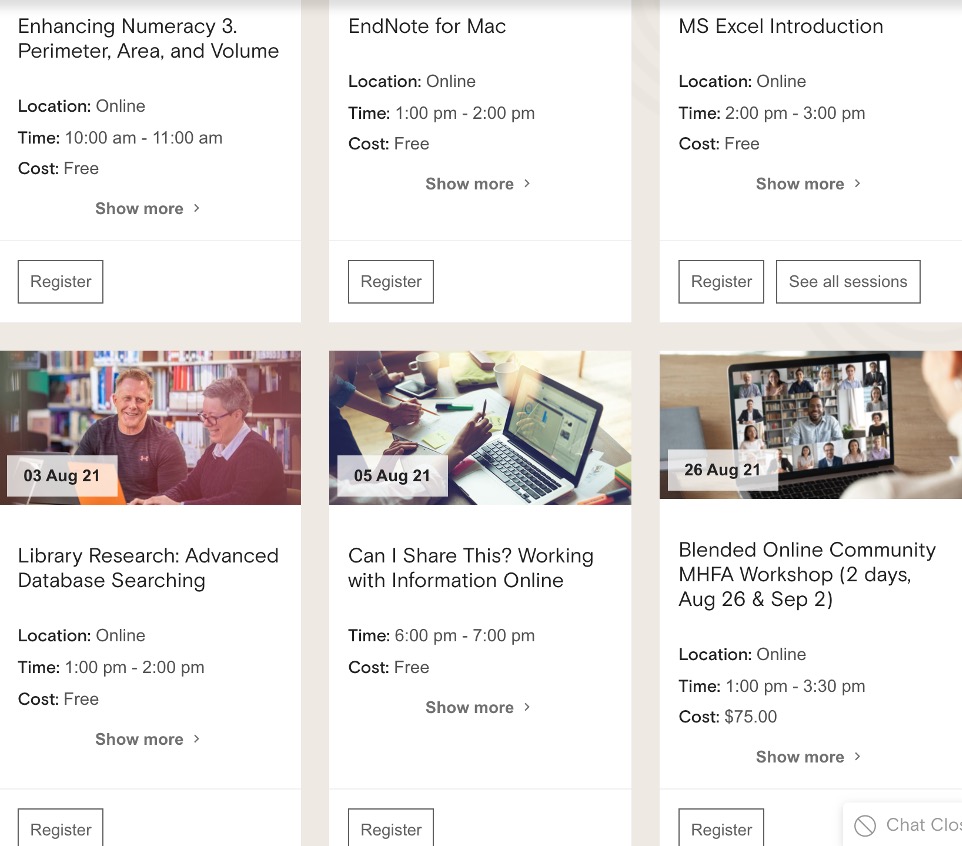Screen dimensions: 962x846
Task: Open the video call laptop photo thumbnail
Action: (x=810, y=425)
